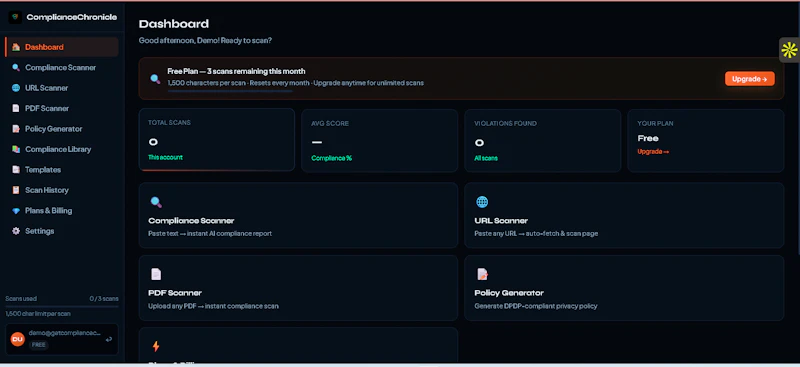
Task: Open the yellow asterisk widget on right edge
Action: tap(789, 50)
